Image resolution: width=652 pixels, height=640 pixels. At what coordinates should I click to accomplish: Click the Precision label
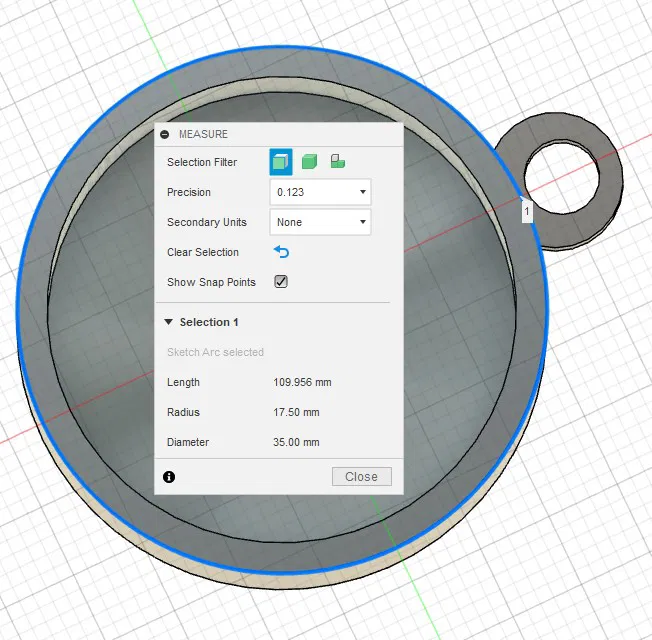(x=189, y=192)
